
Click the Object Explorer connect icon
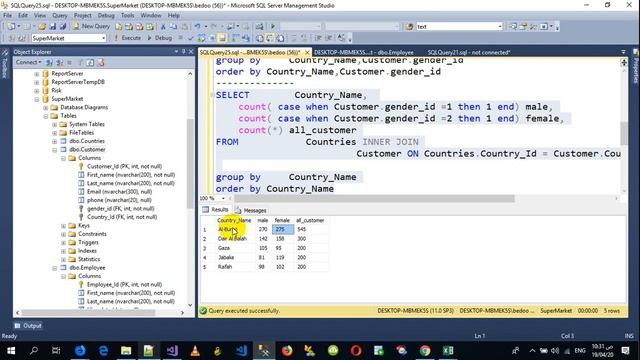click(x=49, y=62)
